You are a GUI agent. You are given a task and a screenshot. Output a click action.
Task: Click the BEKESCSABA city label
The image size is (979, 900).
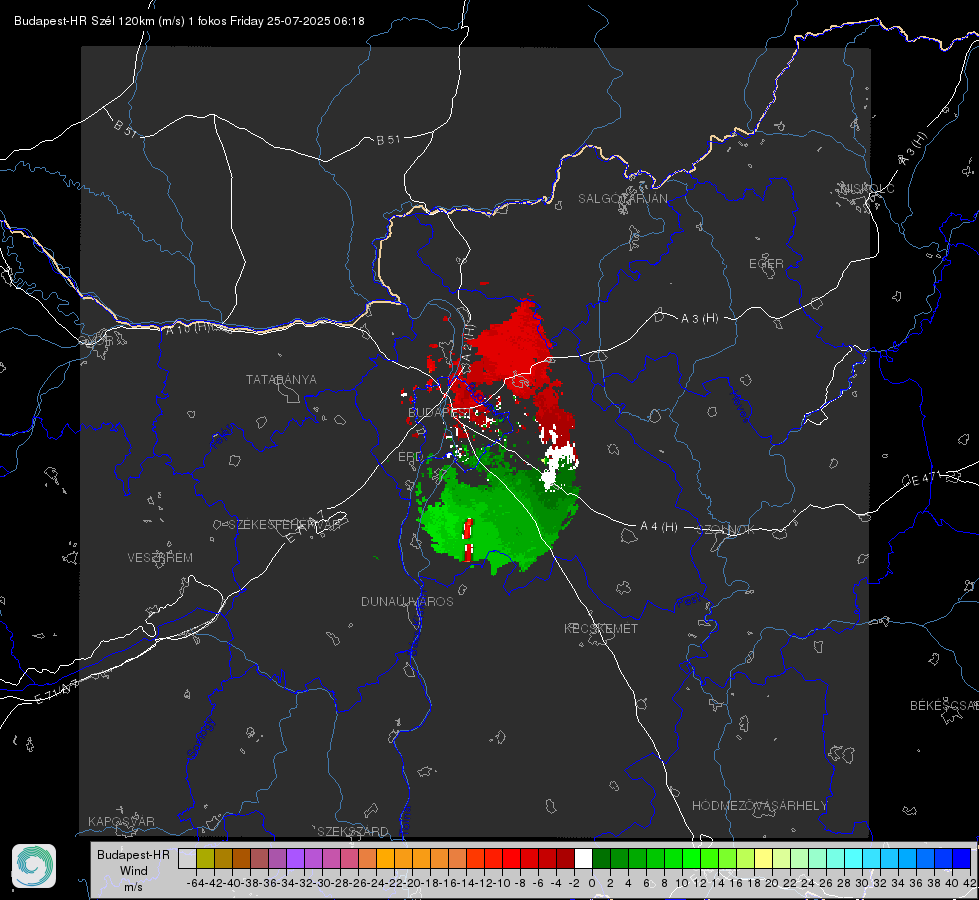pyautogui.click(x=943, y=705)
